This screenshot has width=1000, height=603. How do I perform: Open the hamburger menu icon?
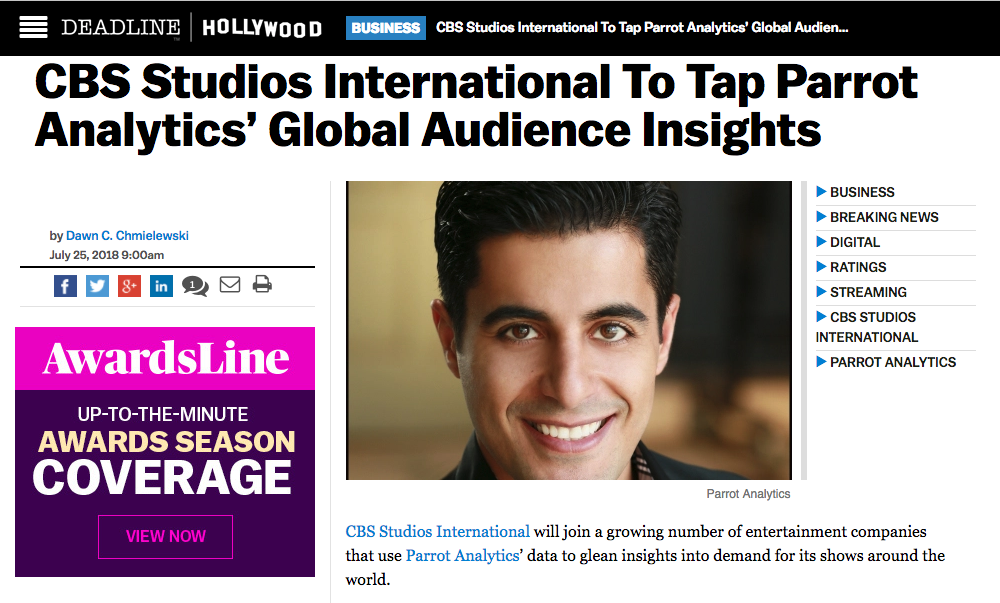tap(33, 27)
